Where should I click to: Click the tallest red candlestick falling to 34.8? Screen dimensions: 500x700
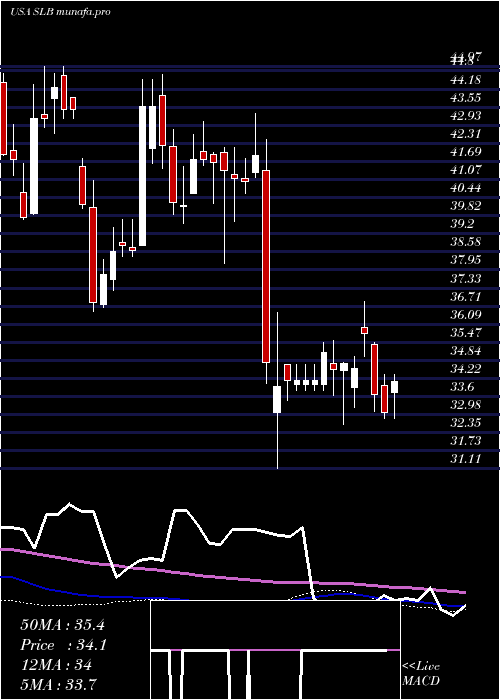coord(266,266)
